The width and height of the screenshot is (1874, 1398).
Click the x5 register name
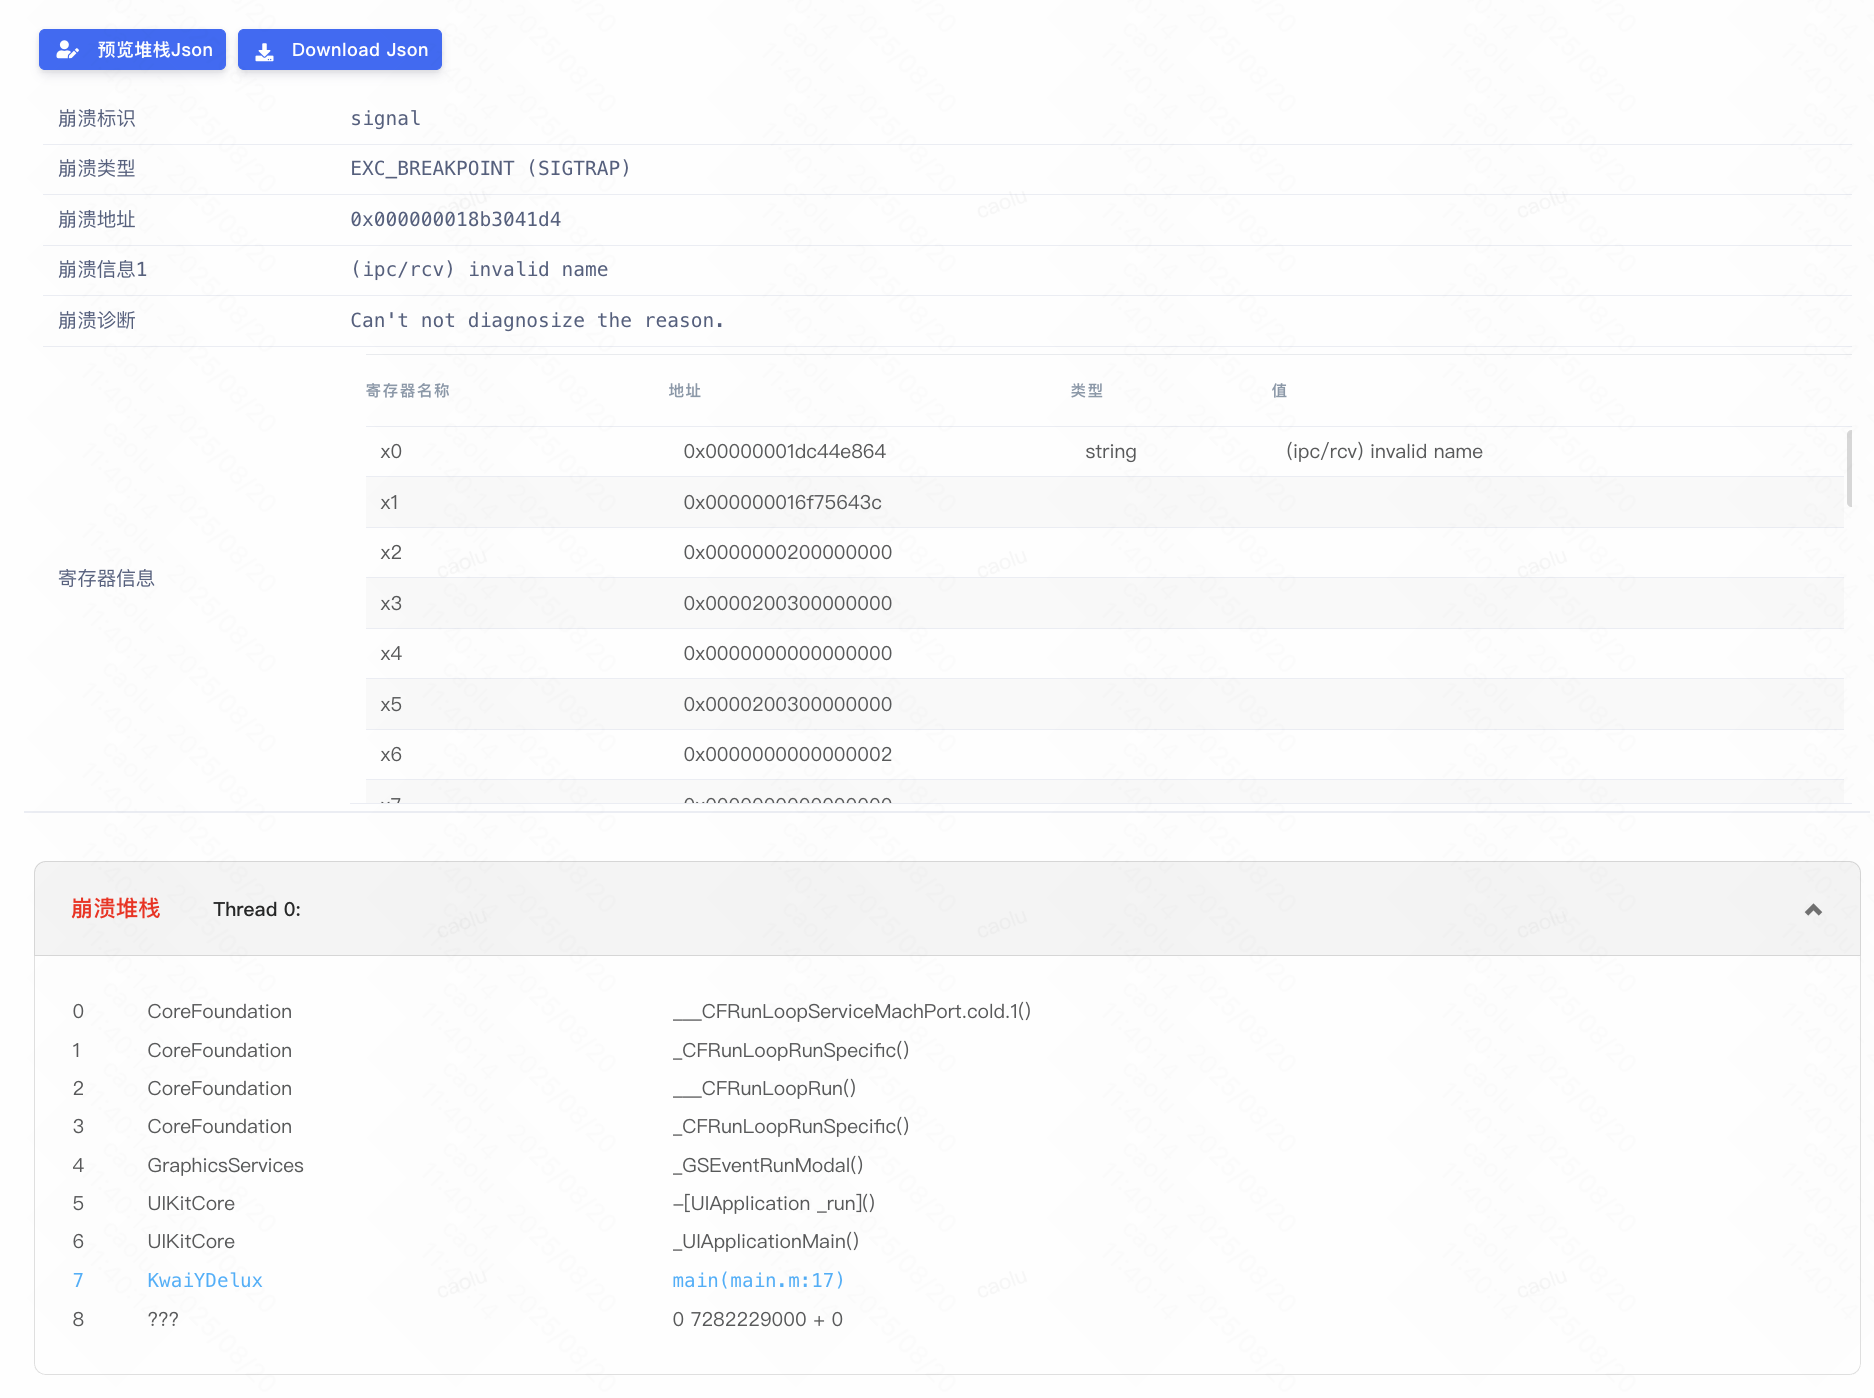tap(391, 704)
